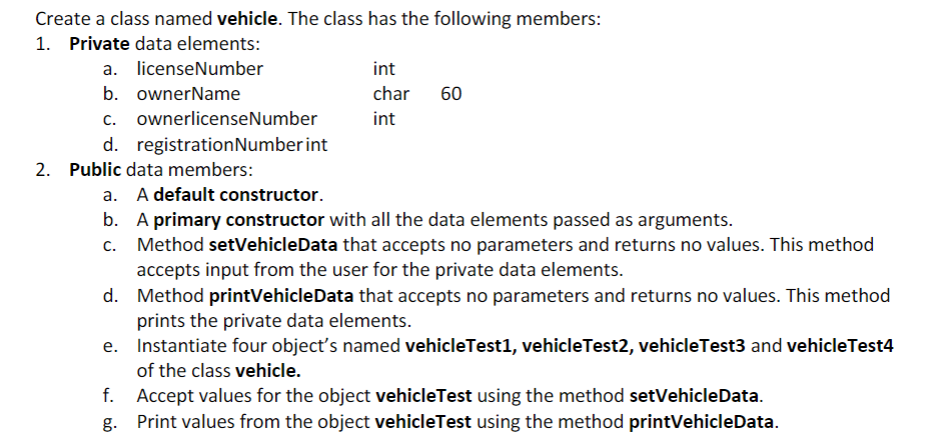The width and height of the screenshot is (932, 447).
Task: Click the bold "Private" heading text
Action: pyautogui.click(x=99, y=44)
